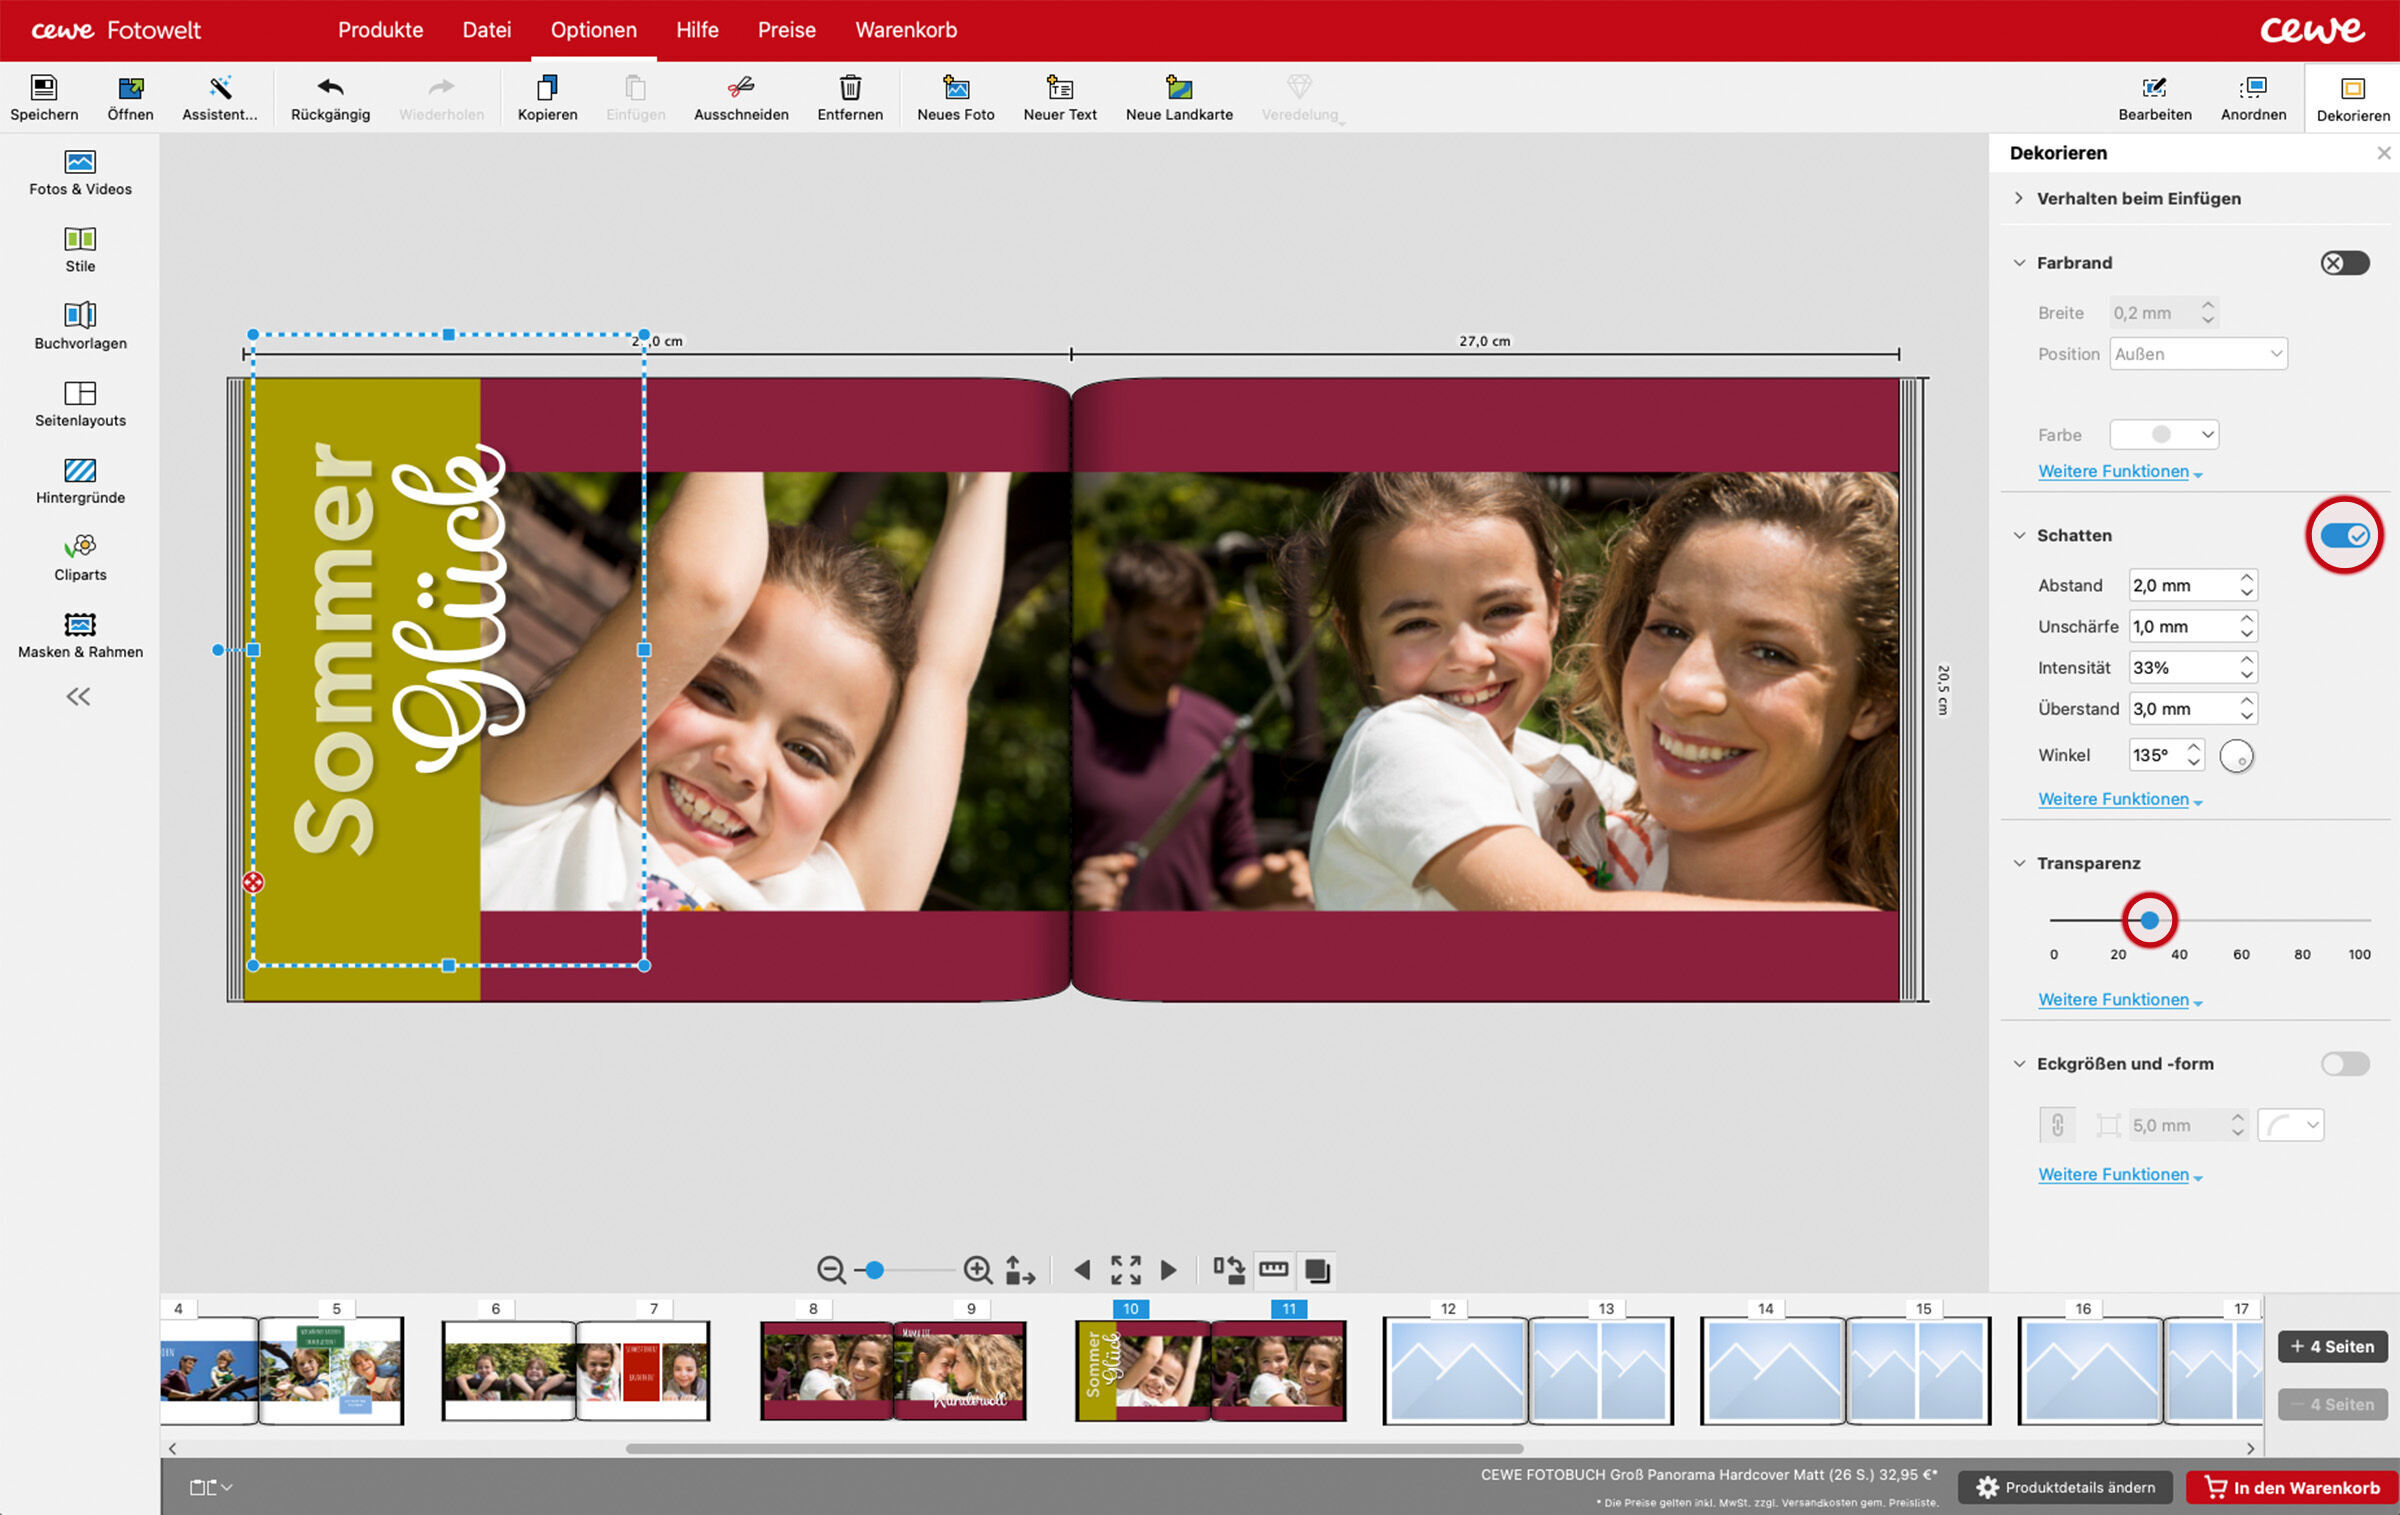The height and width of the screenshot is (1515, 2400).
Task: Enable the Eckgrößen und -form toggle
Action: (x=2344, y=1063)
